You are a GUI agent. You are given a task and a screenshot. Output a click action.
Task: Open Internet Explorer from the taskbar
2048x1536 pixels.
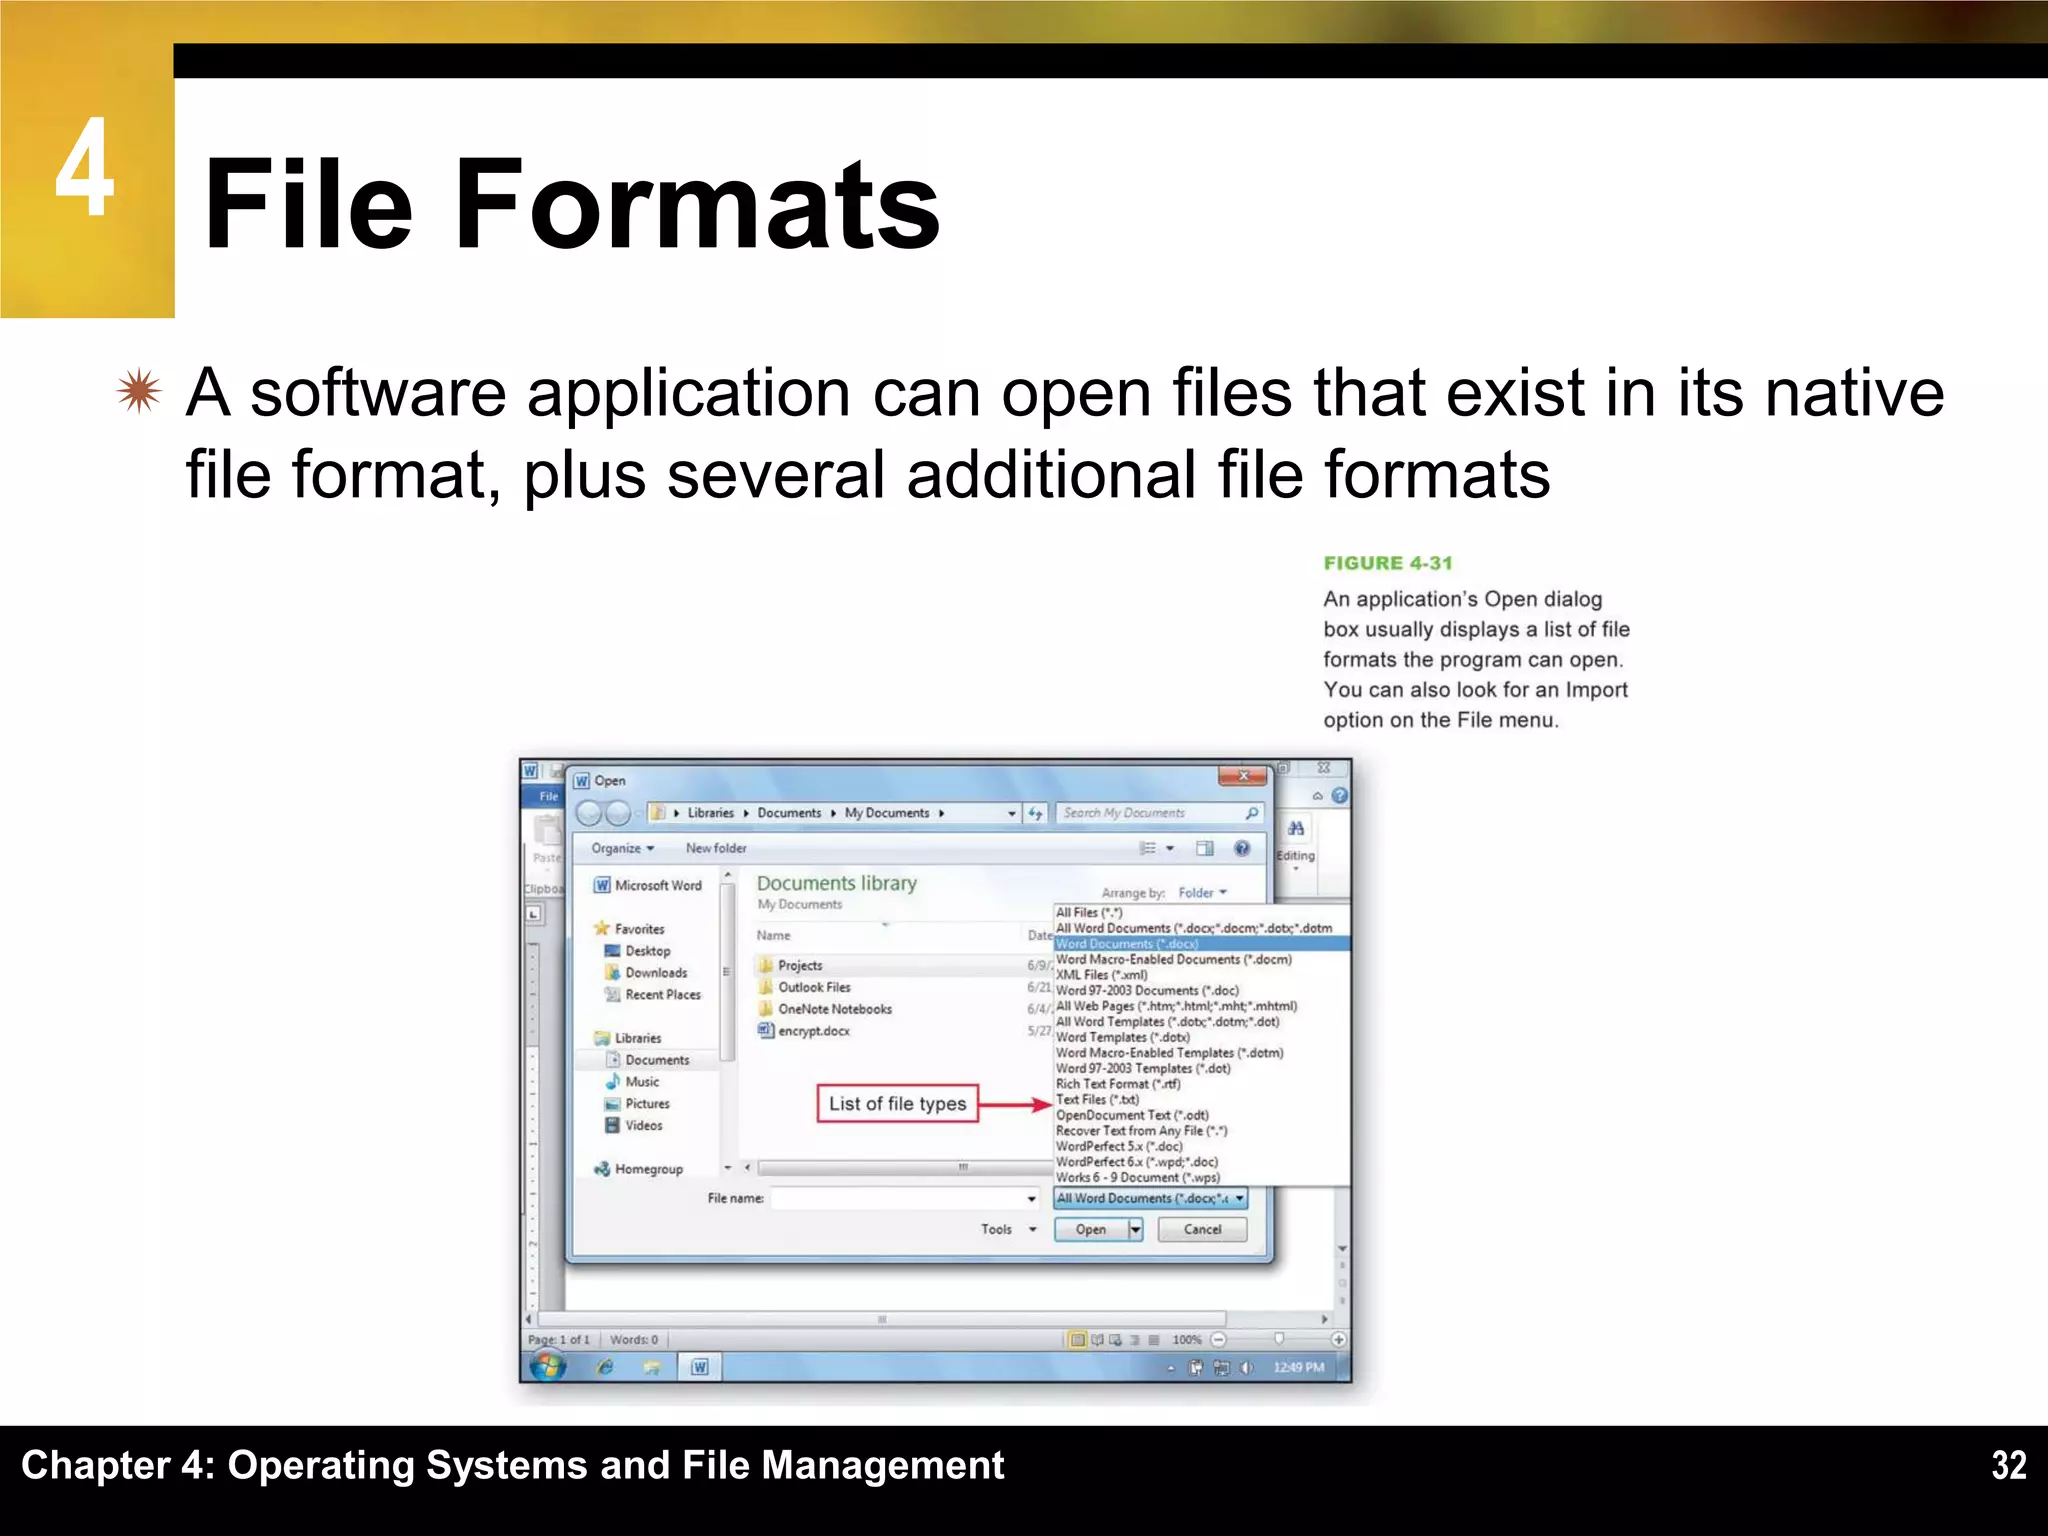point(605,1367)
